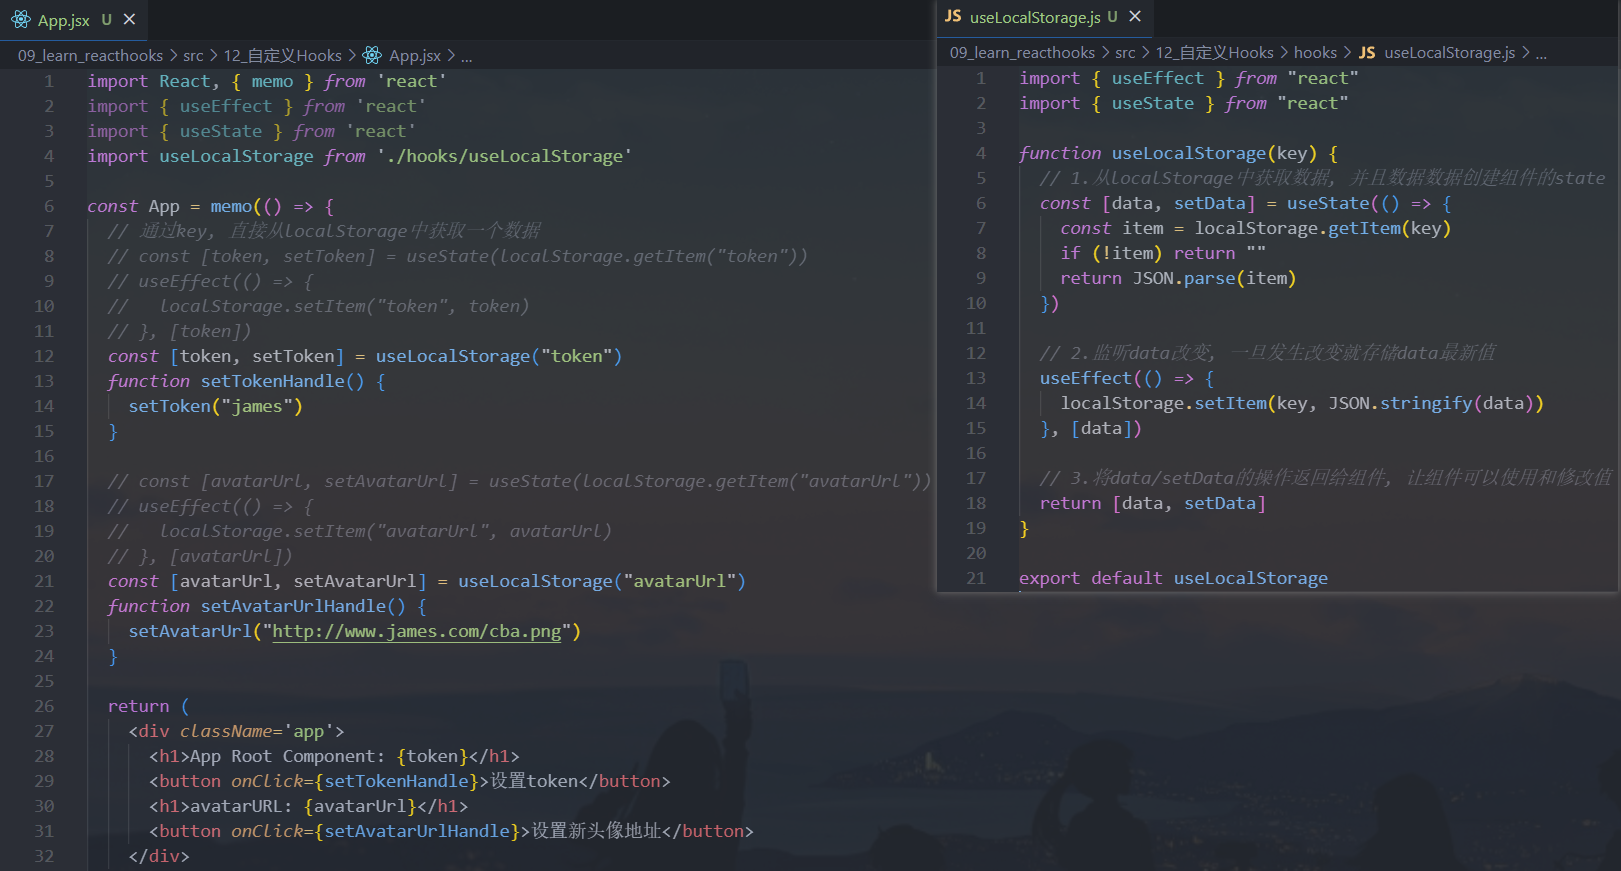Image resolution: width=1621 pixels, height=871 pixels.
Task: Click React icon on App.jsx tab
Action: pos(21,20)
